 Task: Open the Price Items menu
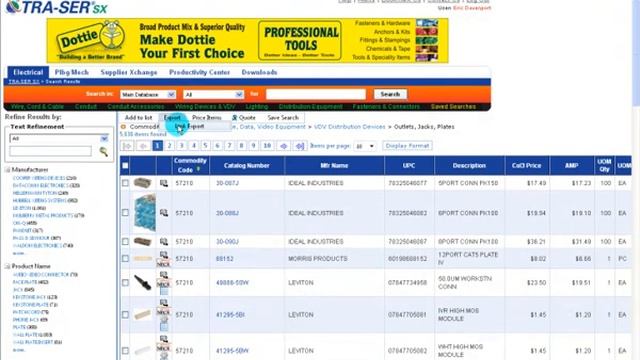point(207,118)
